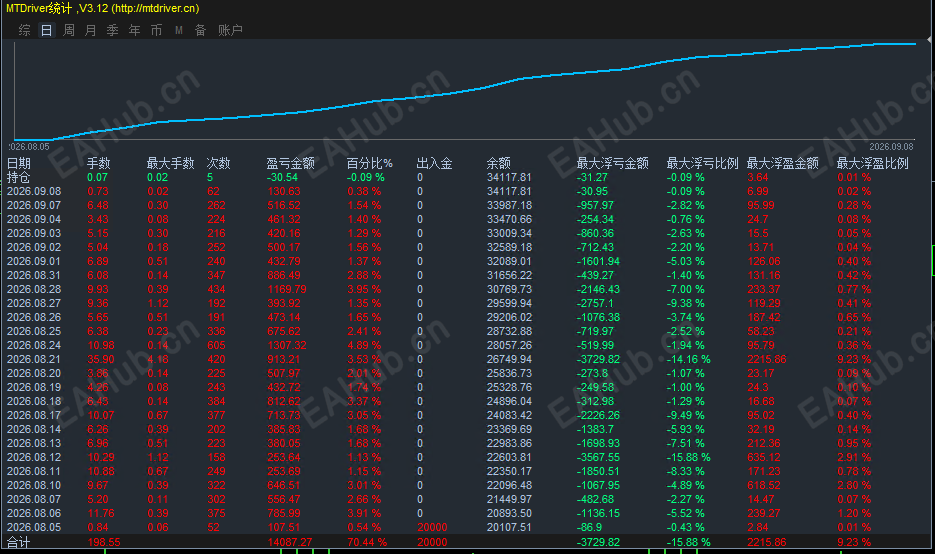
Task: Click the MTDriver统计 V3.12 title text
Action: tap(103, 8)
